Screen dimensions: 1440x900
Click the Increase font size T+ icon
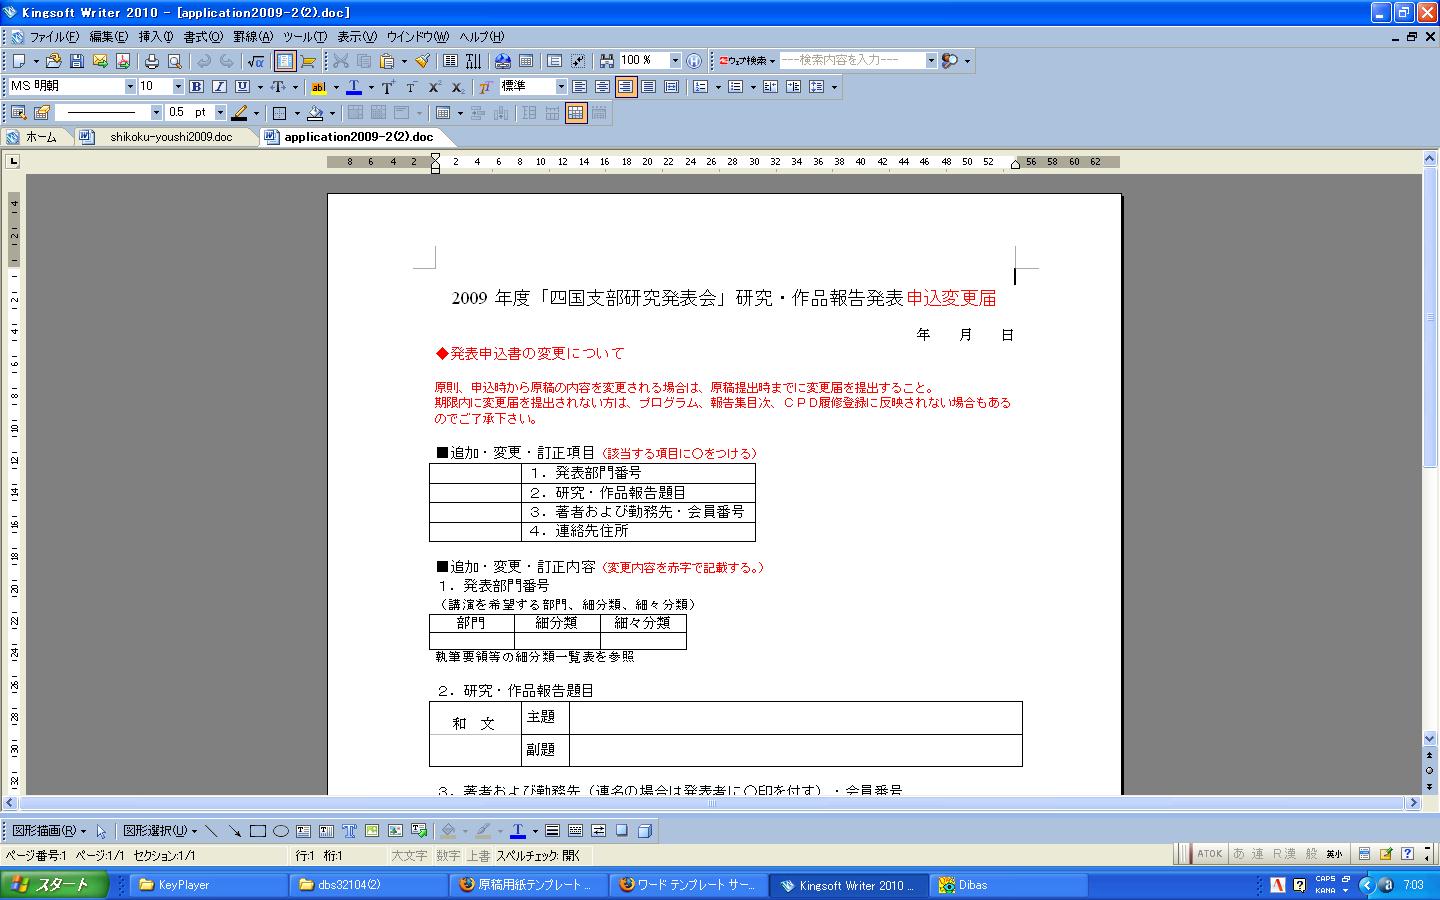(x=388, y=87)
